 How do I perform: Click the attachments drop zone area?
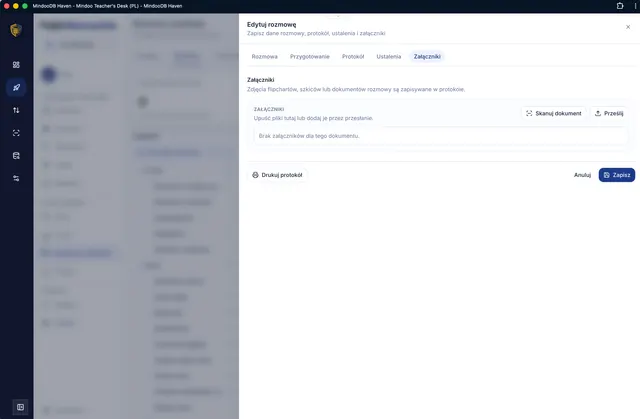[x=441, y=126]
